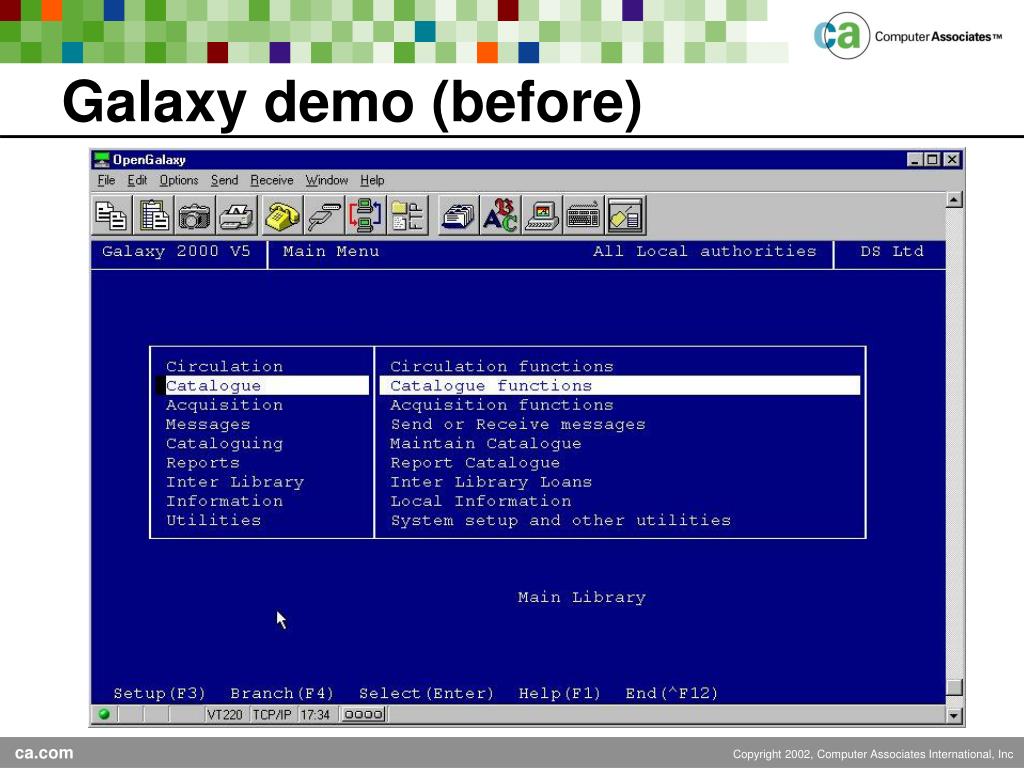Click the yellow telephone dial icon
The width and height of the screenshot is (1024, 768).
[x=281, y=216]
